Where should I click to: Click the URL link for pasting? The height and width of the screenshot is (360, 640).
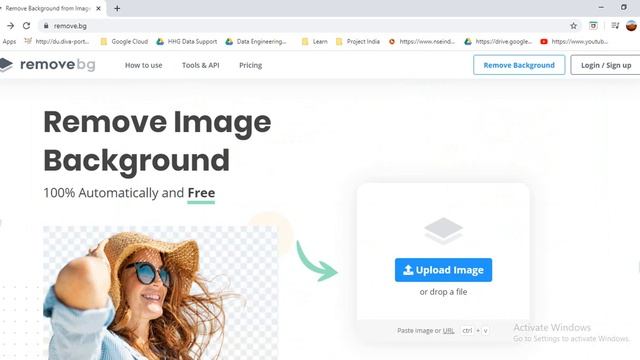[448, 331]
